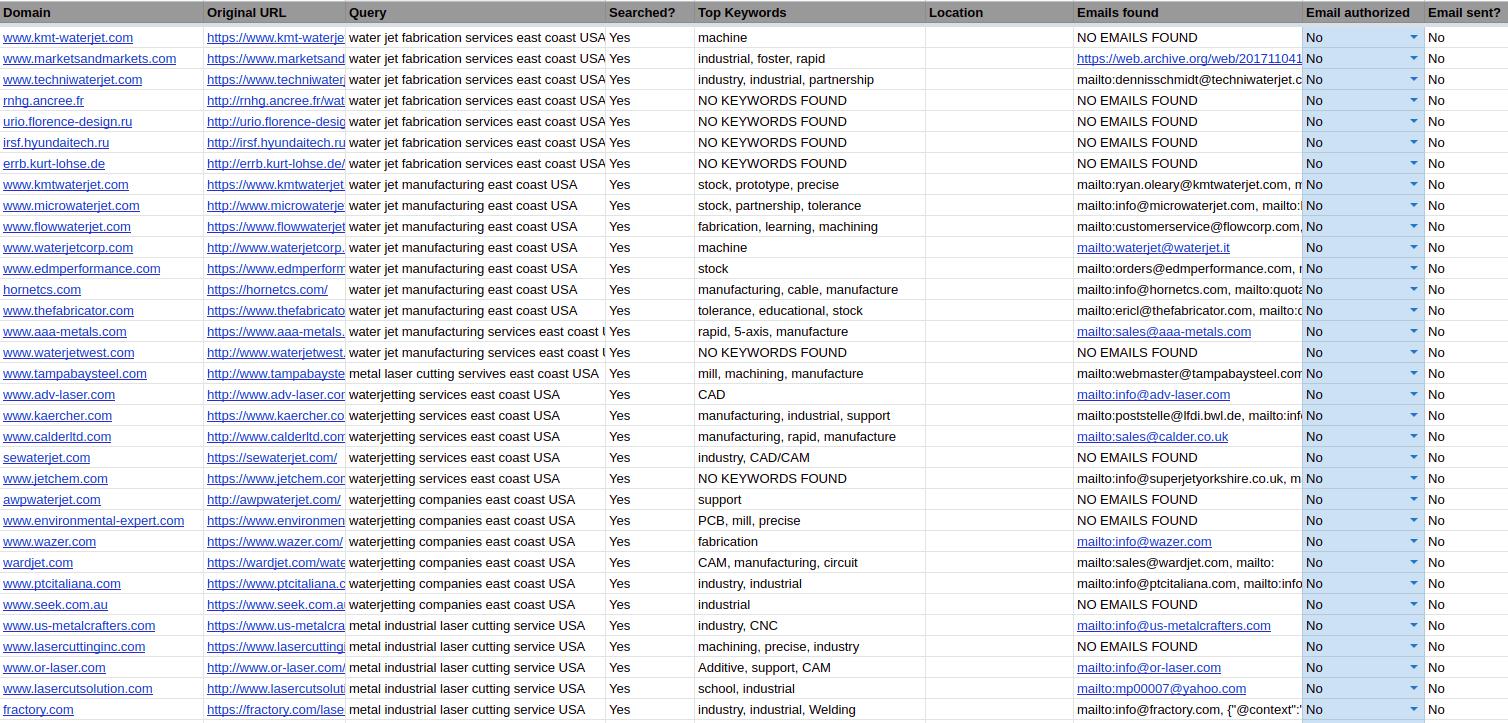Select the 'mill, machining, manufacture' keywords cell
1508x723 pixels.
(x=810, y=373)
